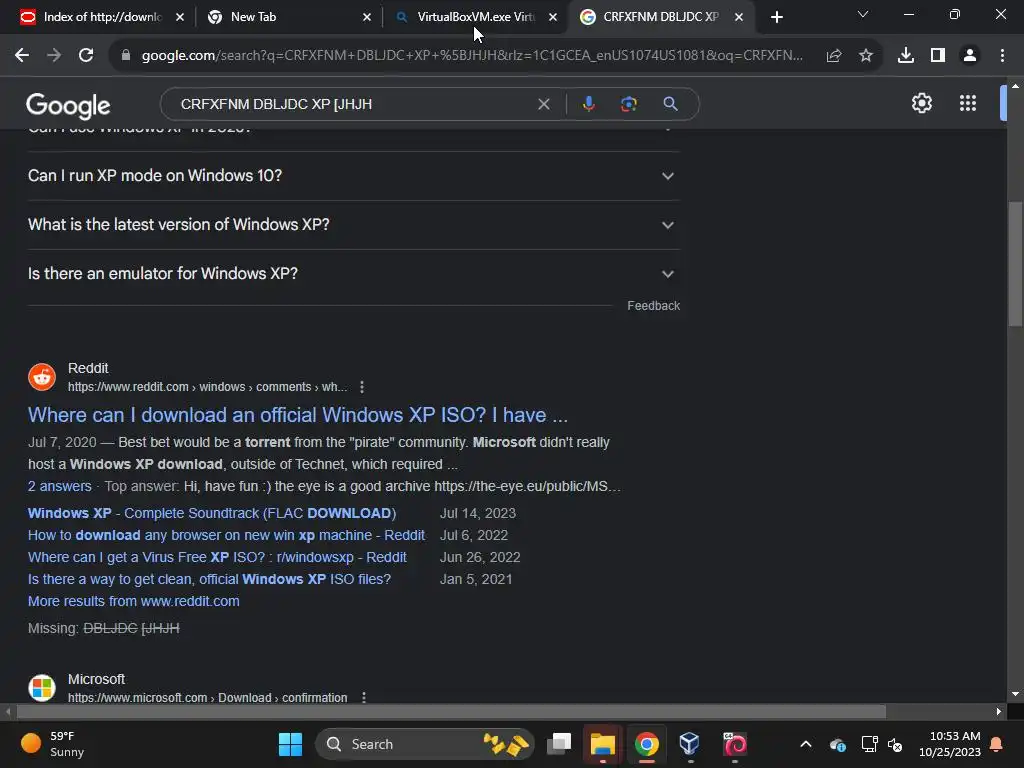Show hidden system tray icons
This screenshot has width=1024, height=768.
point(806,744)
